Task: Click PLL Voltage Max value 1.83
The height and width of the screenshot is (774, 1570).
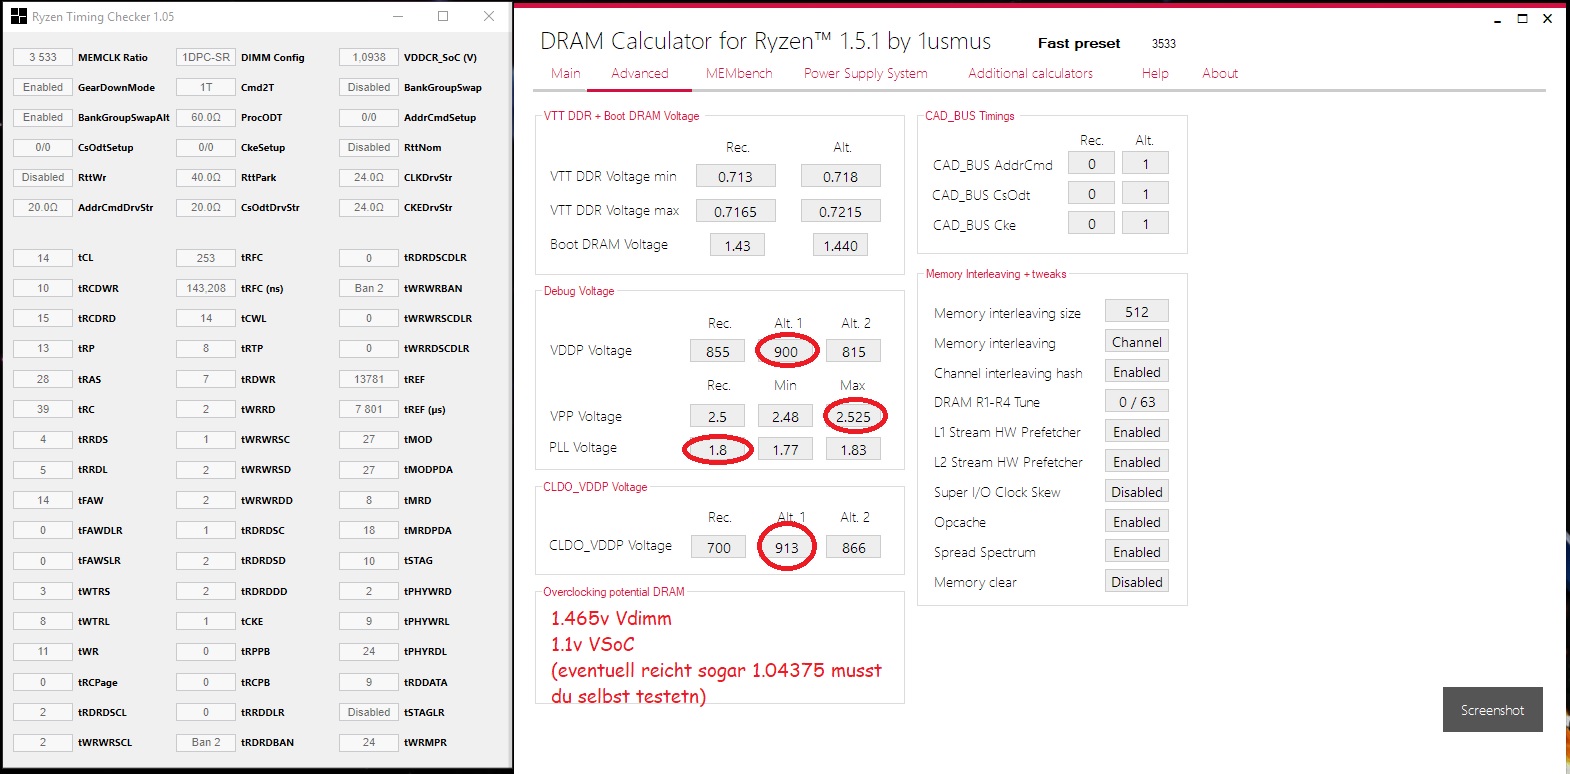Action: (854, 450)
